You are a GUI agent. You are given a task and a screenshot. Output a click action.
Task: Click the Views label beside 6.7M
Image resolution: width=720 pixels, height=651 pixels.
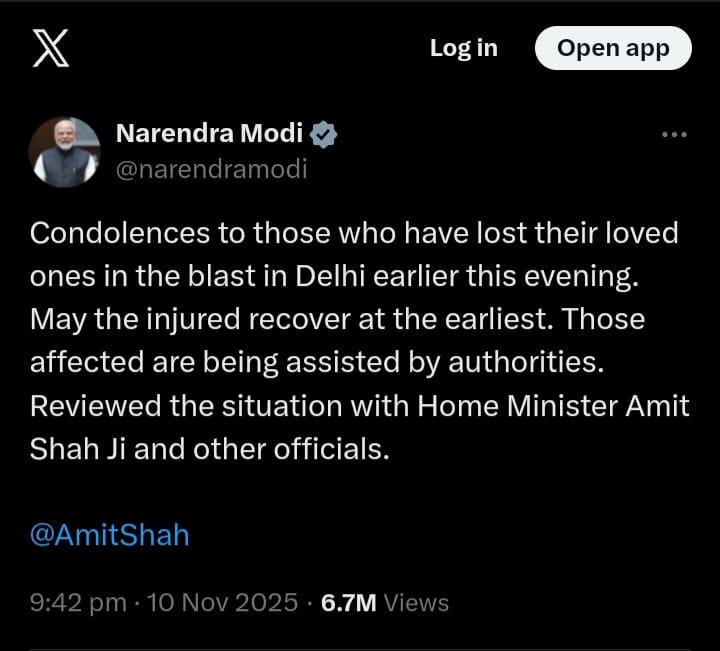(416, 602)
